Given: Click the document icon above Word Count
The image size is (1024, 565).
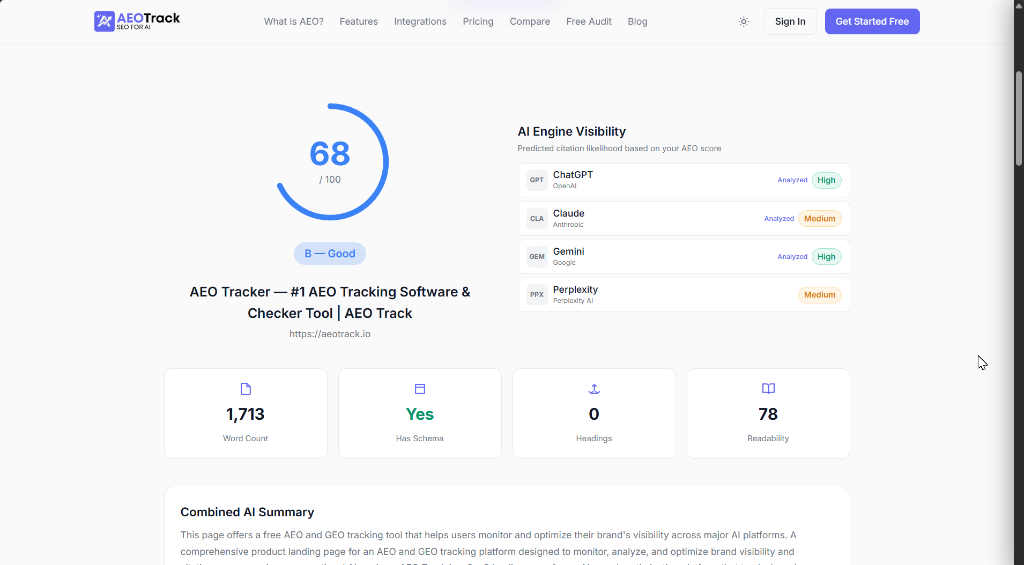Looking at the screenshot, I should pyautogui.click(x=246, y=389).
